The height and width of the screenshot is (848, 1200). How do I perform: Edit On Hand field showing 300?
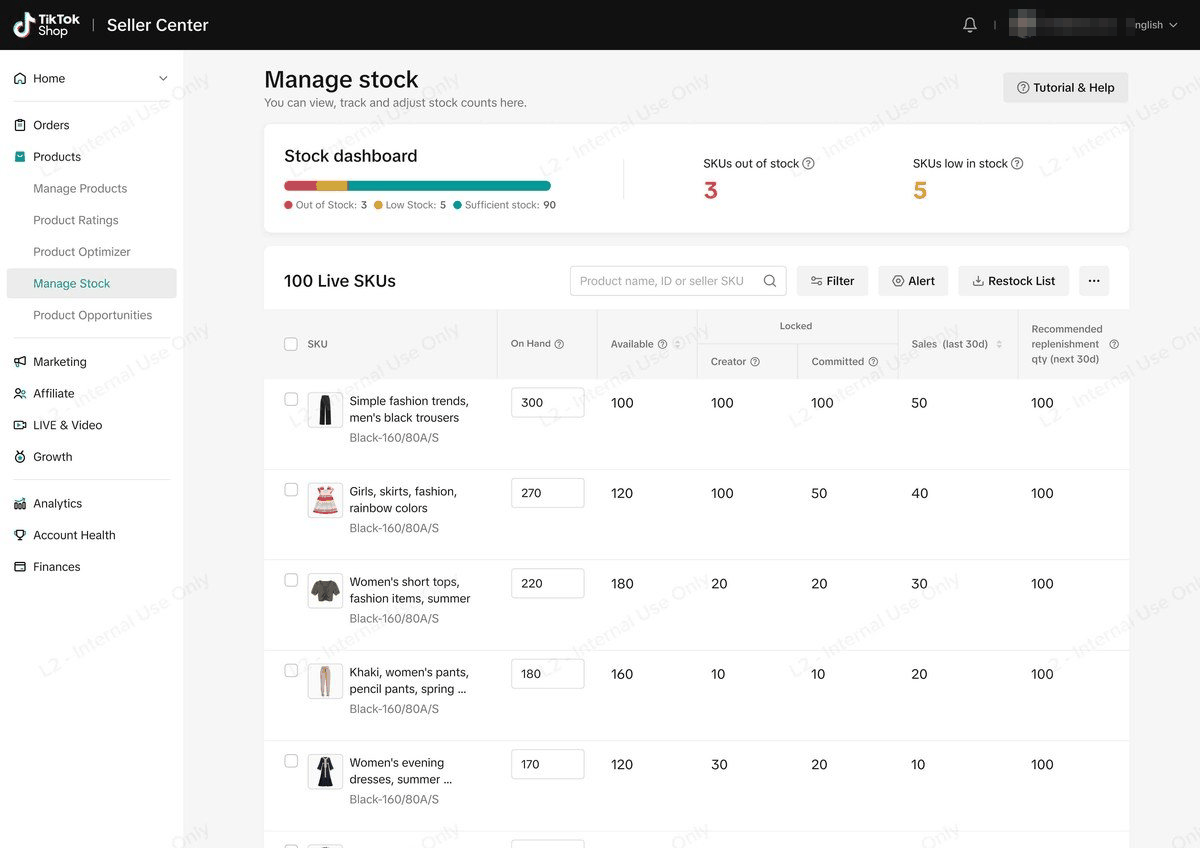547,403
